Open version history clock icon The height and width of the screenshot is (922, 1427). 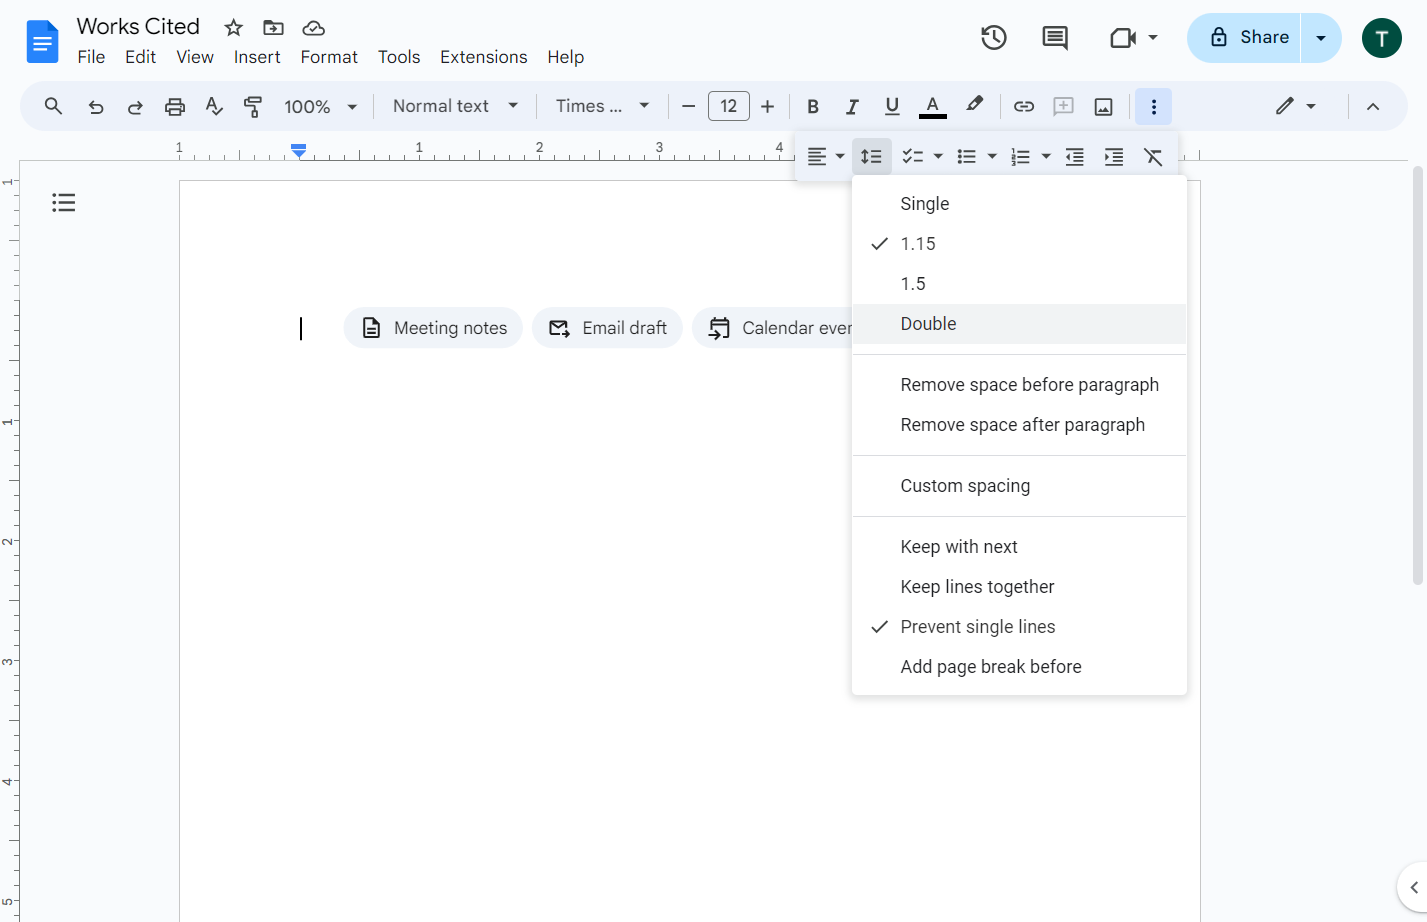pos(993,38)
